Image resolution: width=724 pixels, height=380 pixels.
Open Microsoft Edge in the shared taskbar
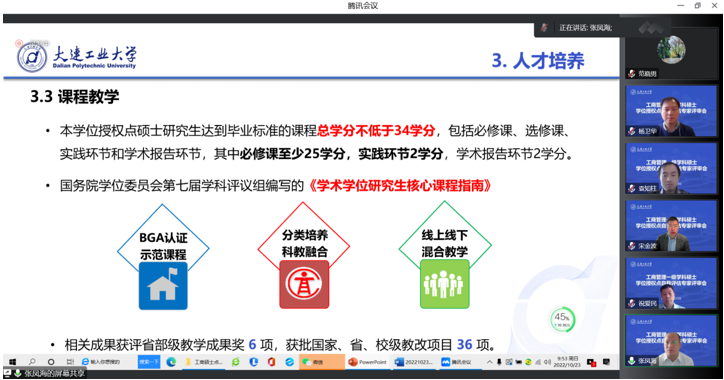(171, 362)
